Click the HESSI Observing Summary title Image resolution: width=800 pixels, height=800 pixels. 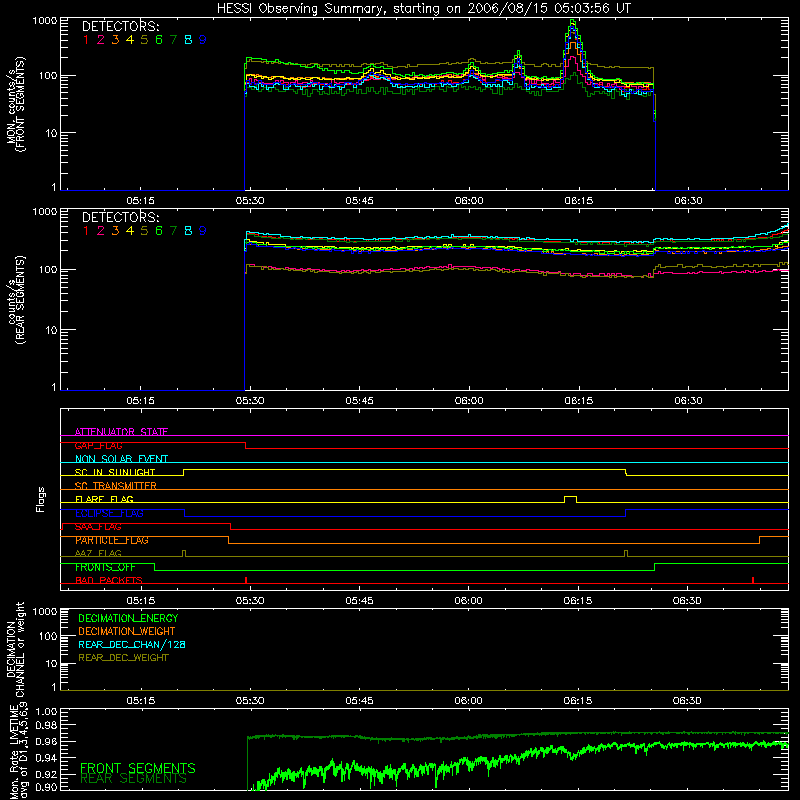(x=423, y=9)
